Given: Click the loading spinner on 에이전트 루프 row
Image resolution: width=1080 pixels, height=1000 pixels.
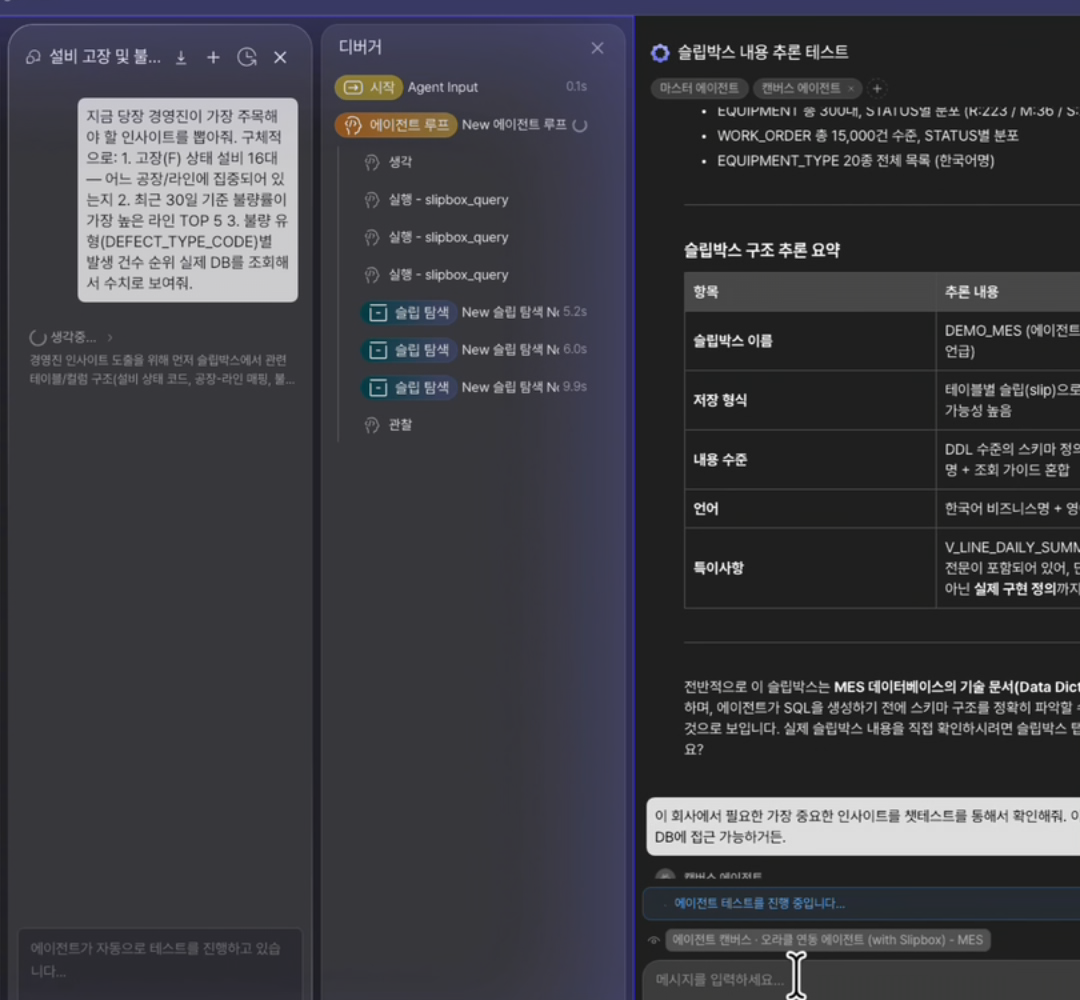Looking at the screenshot, I should point(580,125).
